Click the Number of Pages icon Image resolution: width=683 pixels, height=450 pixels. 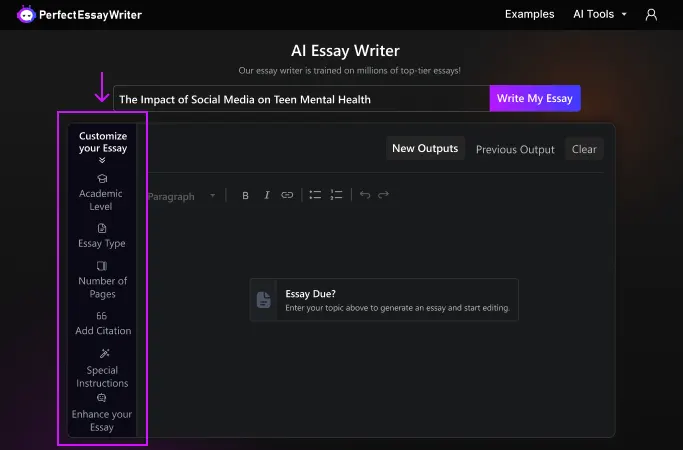click(102, 266)
